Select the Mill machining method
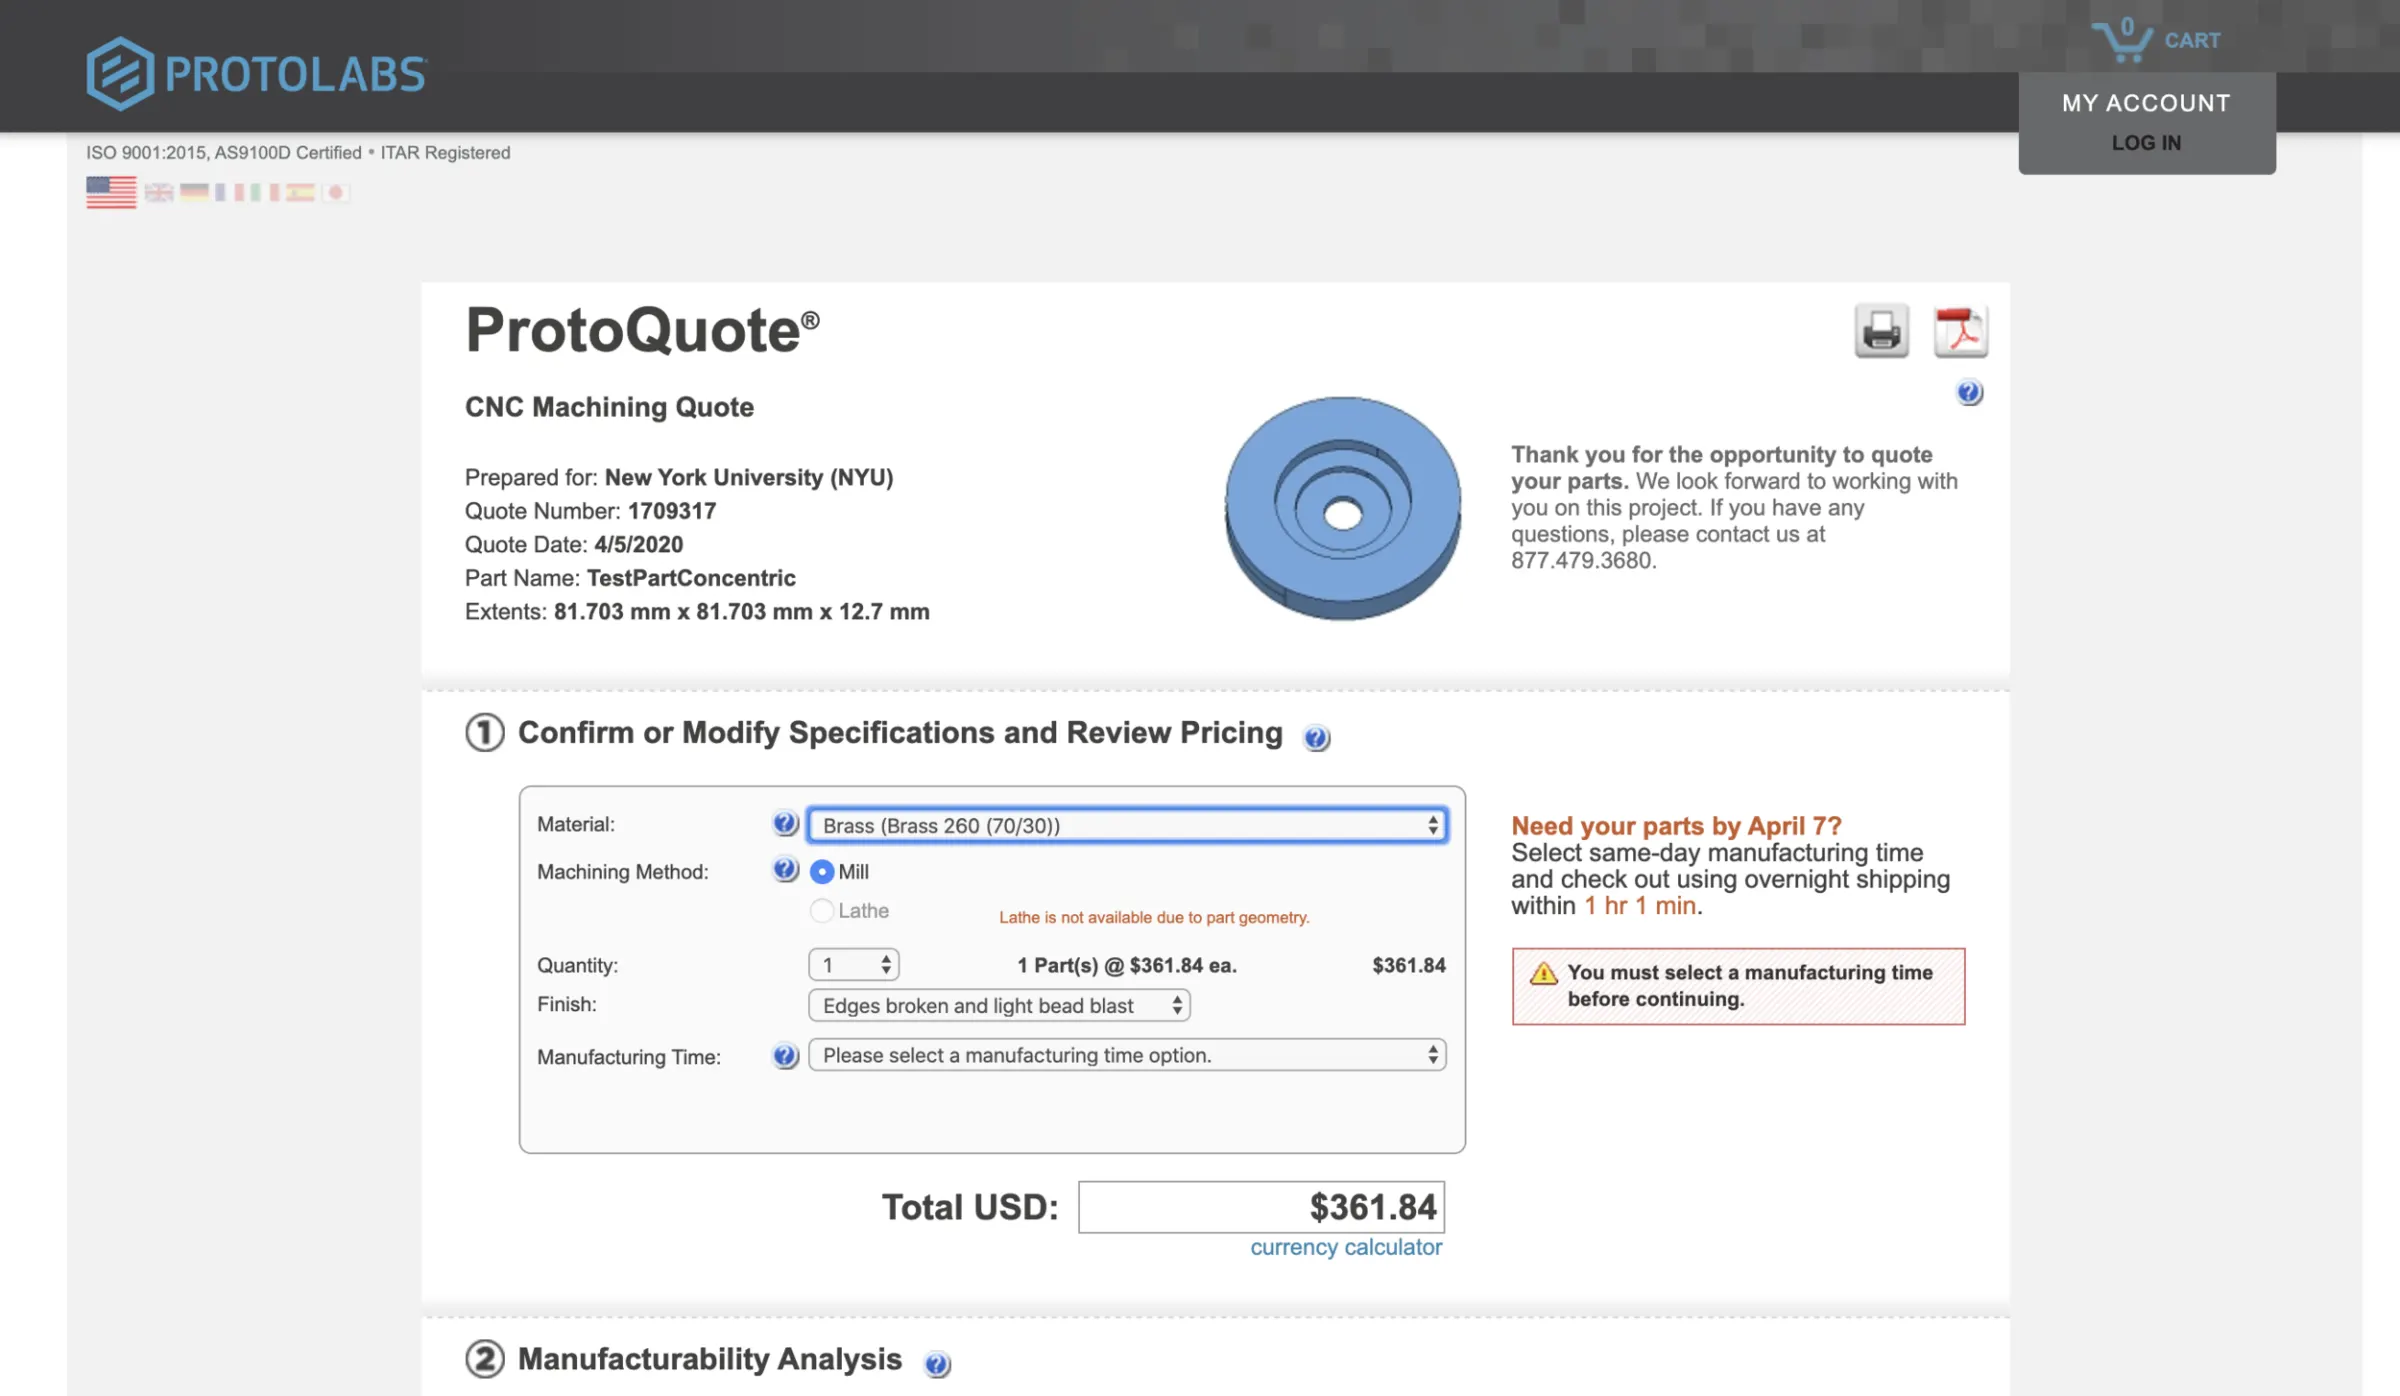This screenshot has width=2400, height=1396. click(x=821, y=872)
